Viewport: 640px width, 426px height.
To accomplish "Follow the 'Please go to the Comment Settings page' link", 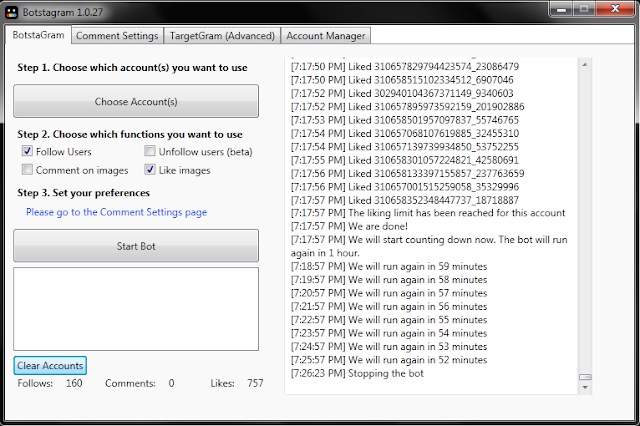I will point(116,212).
